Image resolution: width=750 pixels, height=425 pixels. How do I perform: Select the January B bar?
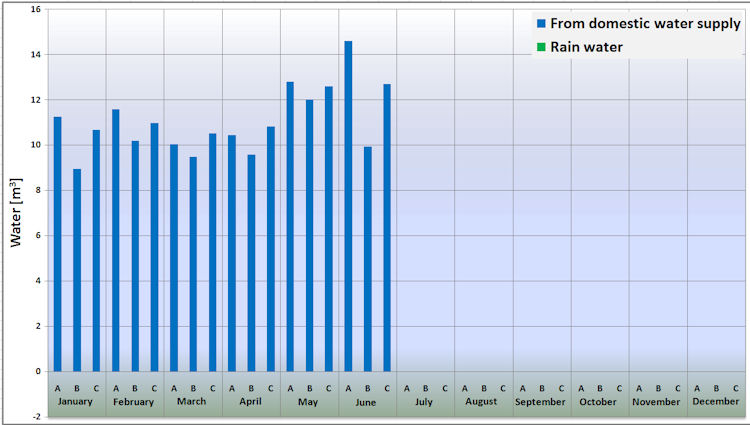coord(77,270)
